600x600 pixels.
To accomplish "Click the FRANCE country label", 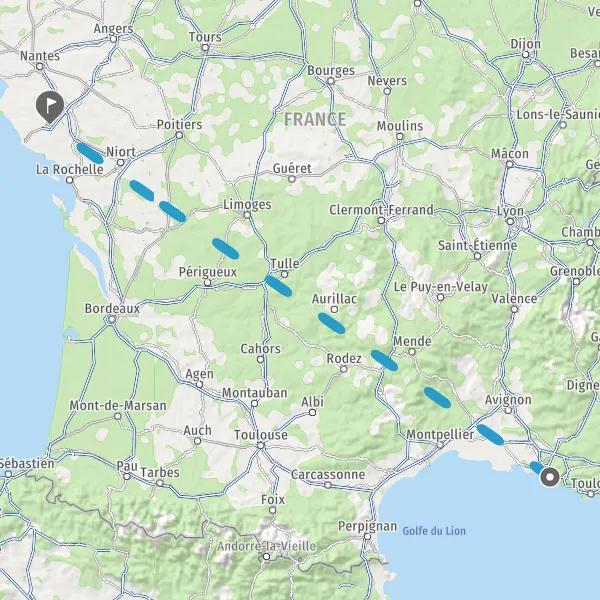I will (x=315, y=119).
